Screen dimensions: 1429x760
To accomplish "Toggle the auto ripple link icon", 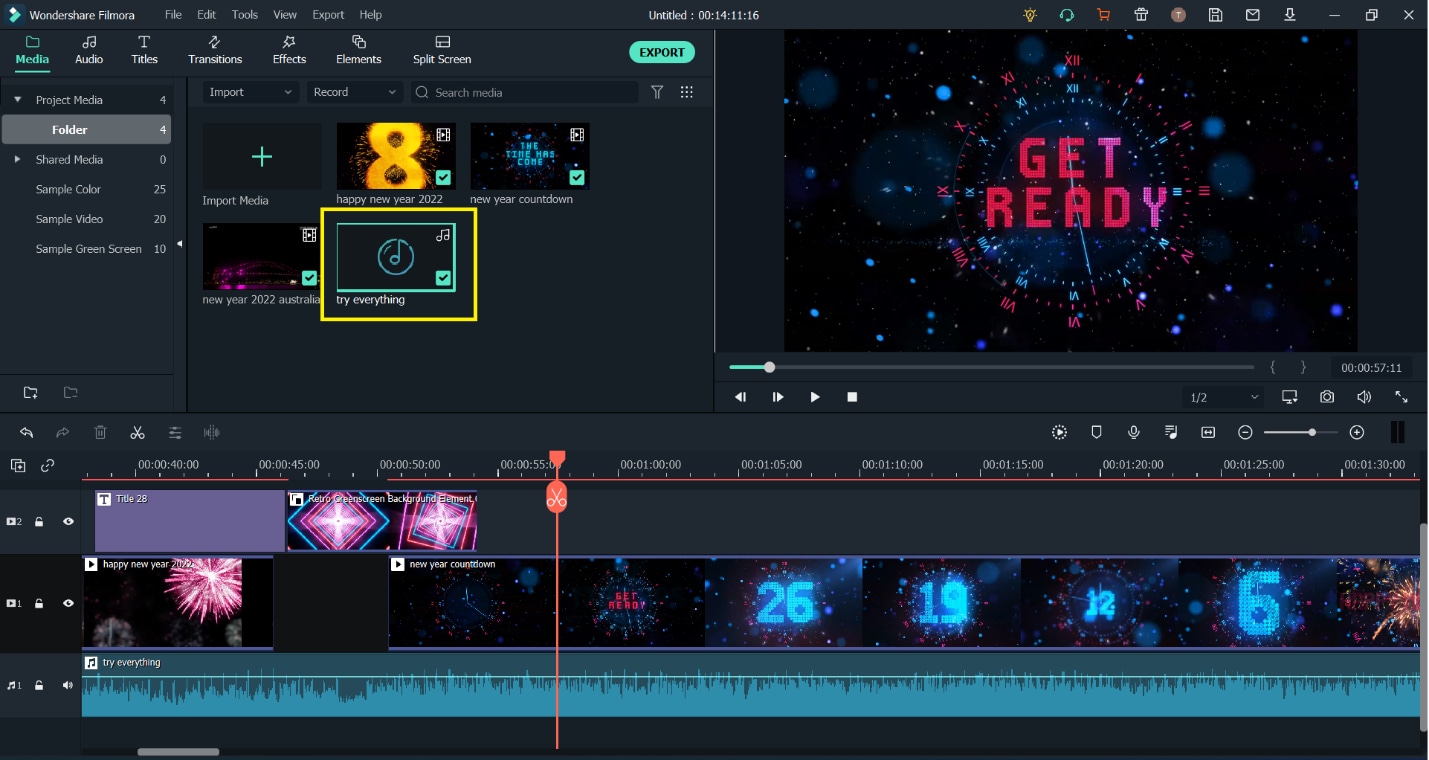I will pyautogui.click(x=47, y=466).
